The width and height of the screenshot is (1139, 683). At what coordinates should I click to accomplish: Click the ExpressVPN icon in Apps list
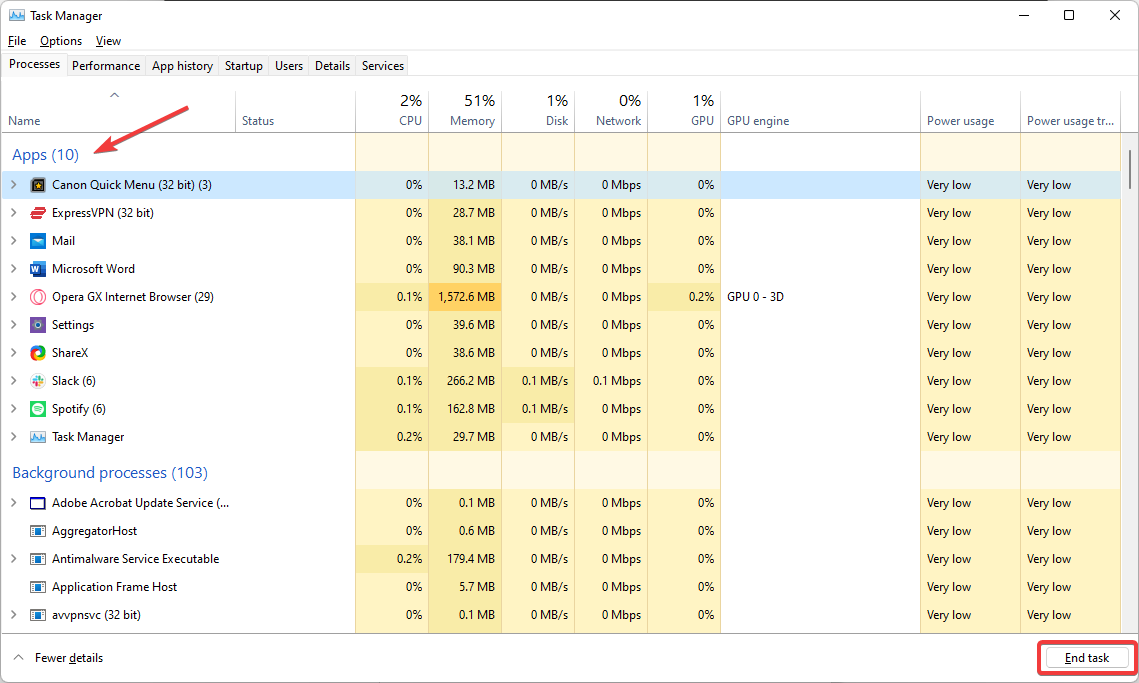pyautogui.click(x=38, y=213)
